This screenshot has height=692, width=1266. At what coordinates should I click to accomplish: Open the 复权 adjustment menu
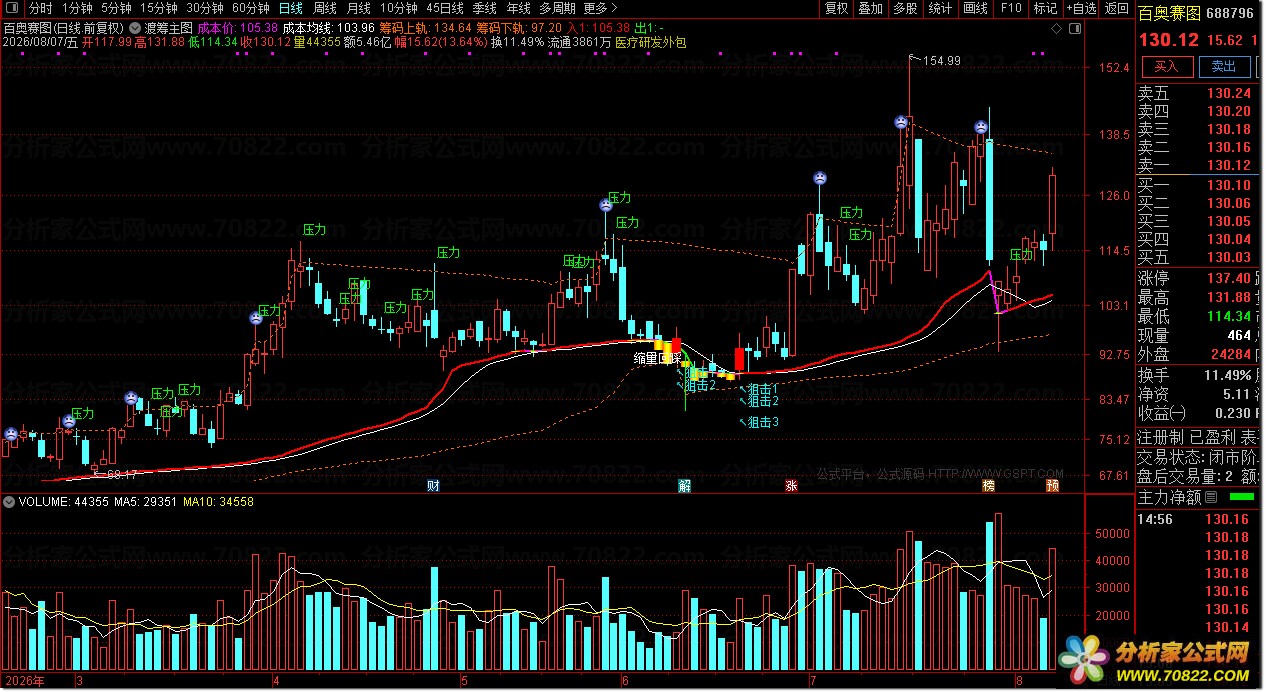836,8
